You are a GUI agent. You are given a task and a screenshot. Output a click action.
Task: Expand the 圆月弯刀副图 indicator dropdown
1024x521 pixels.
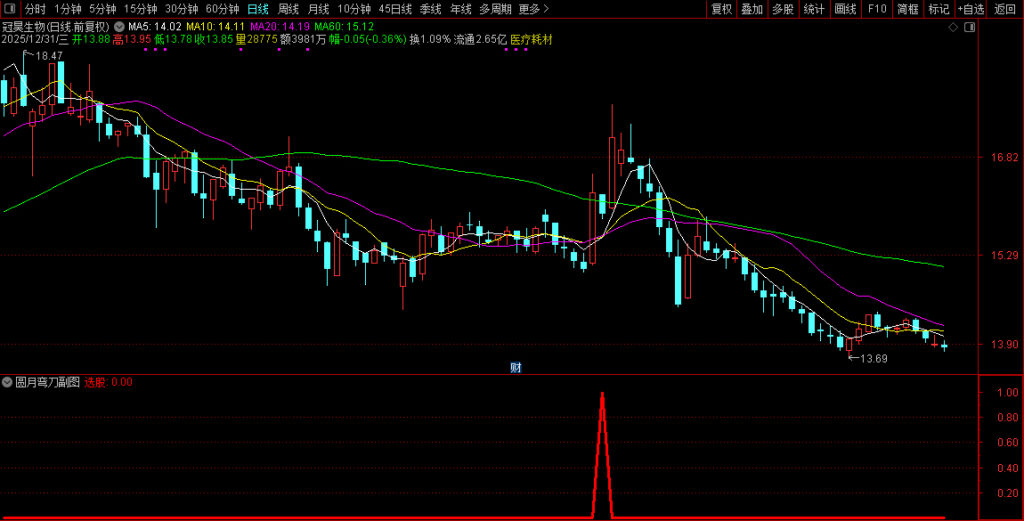pyautogui.click(x=8, y=382)
